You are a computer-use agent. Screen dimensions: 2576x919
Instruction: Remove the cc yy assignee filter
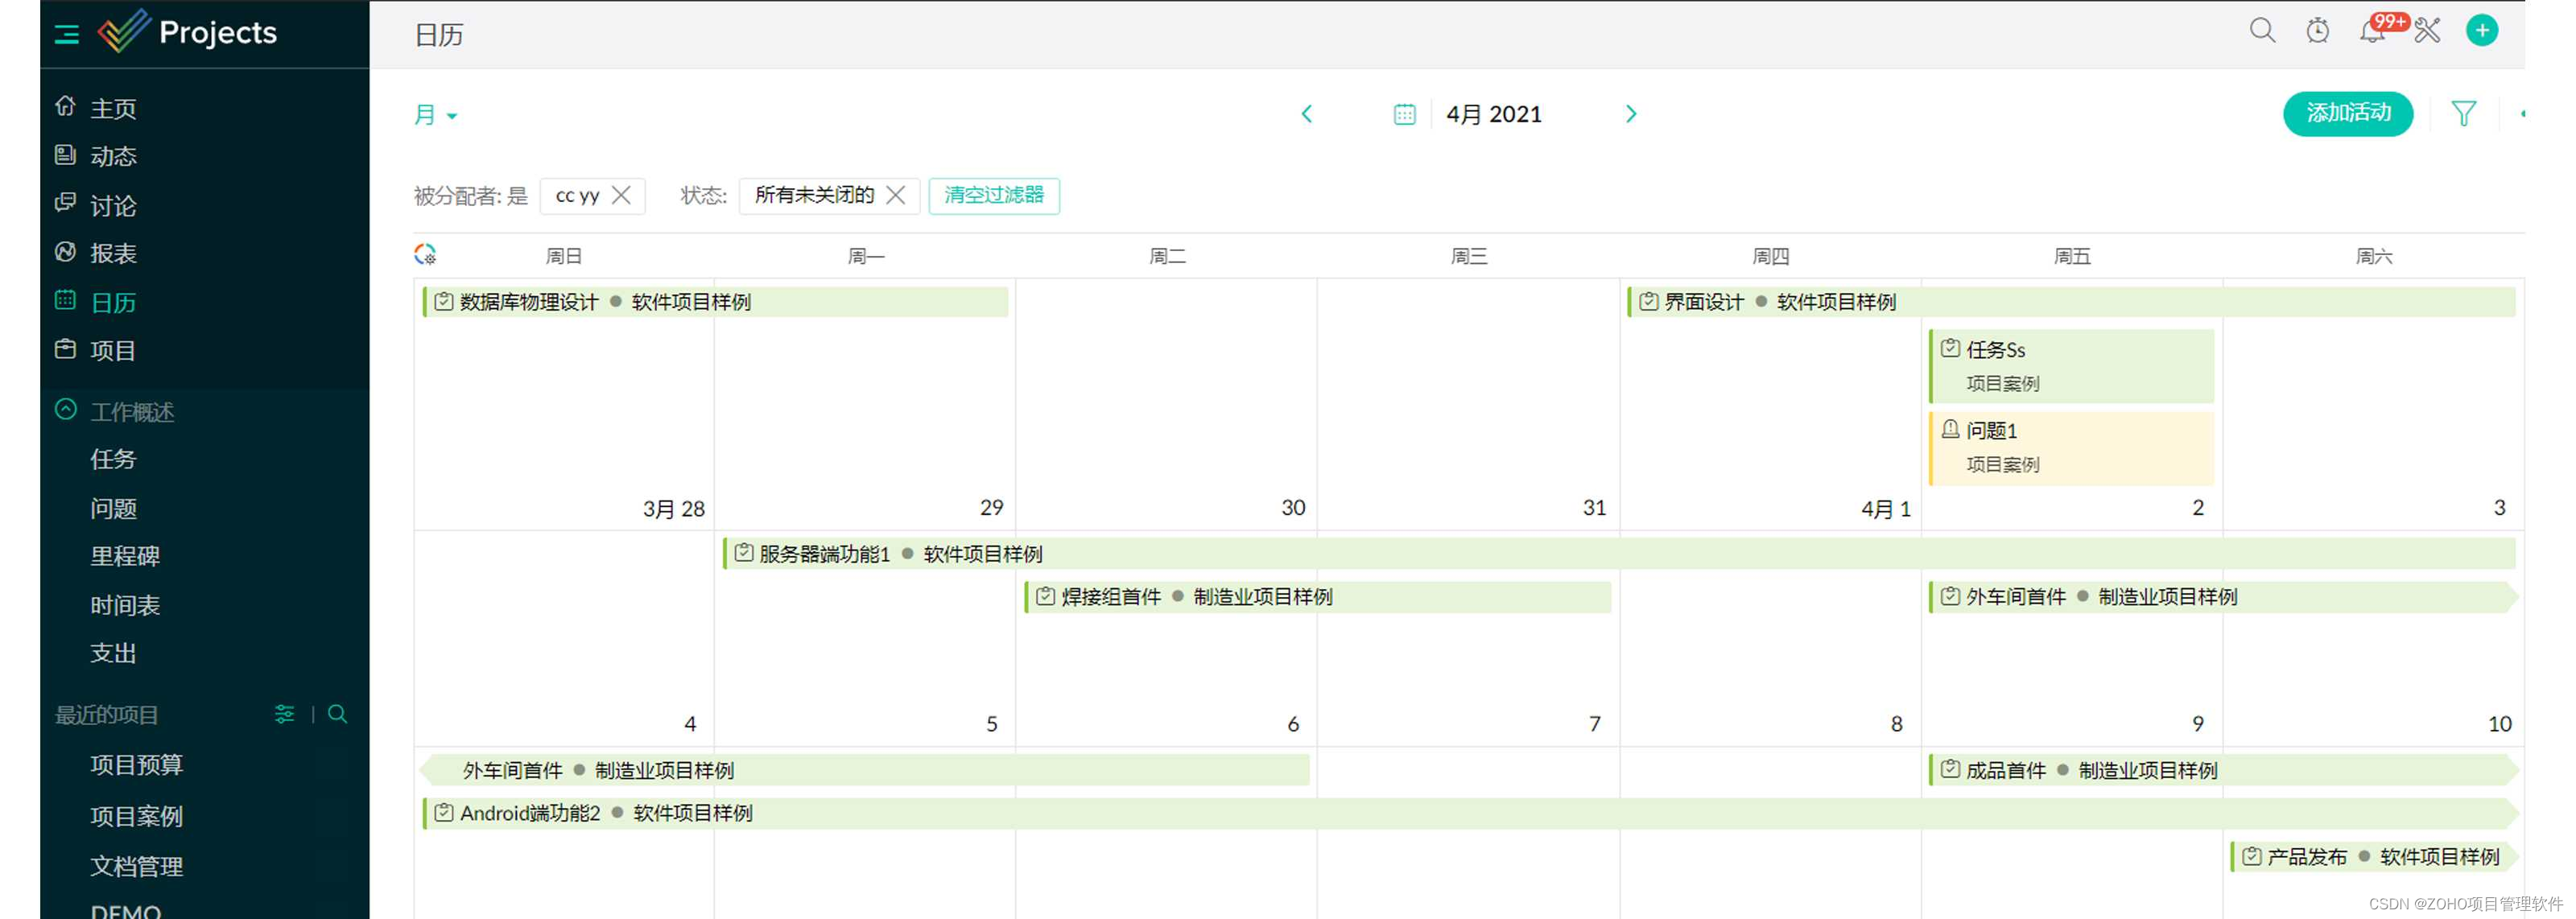coord(621,195)
